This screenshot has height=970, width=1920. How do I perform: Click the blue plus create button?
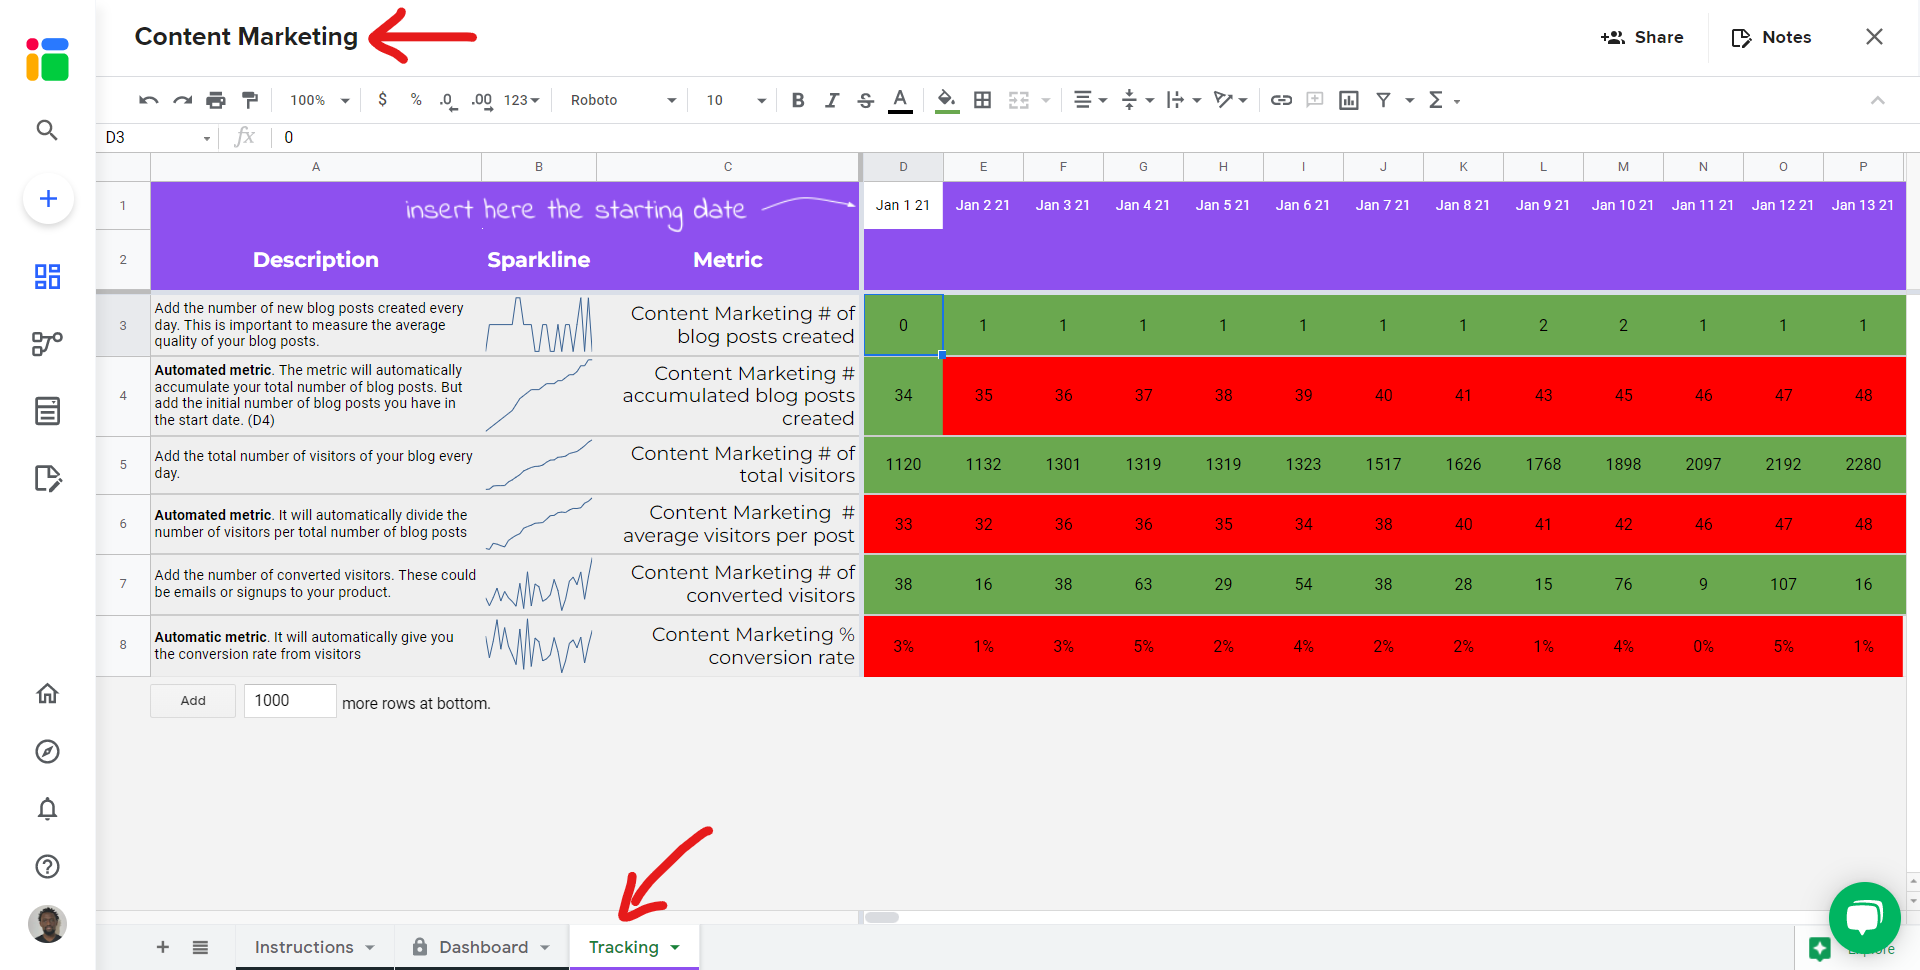[x=48, y=198]
